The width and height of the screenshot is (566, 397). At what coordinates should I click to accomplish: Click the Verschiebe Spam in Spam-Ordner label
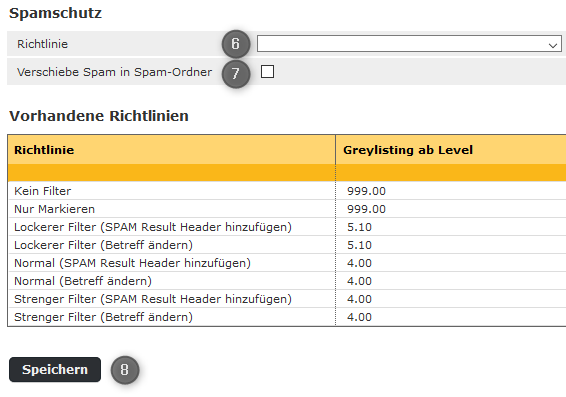coord(114,72)
